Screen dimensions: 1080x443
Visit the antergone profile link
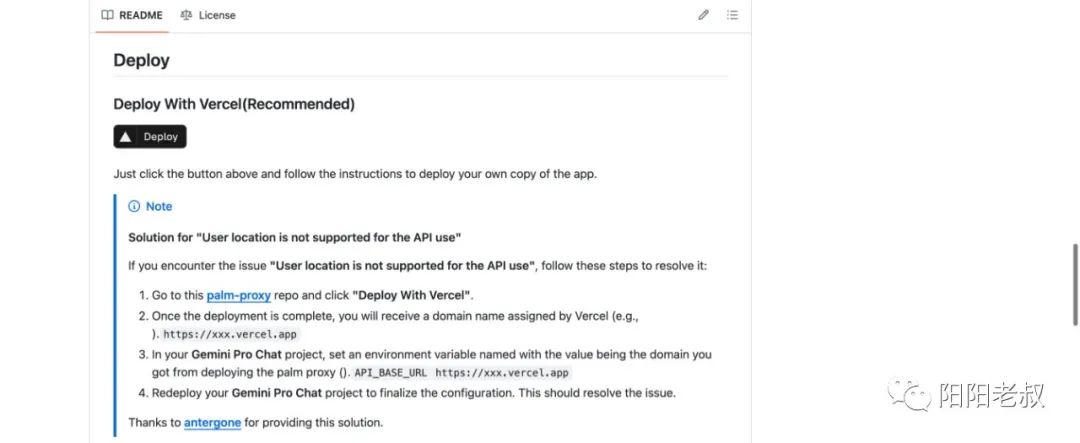(212, 423)
